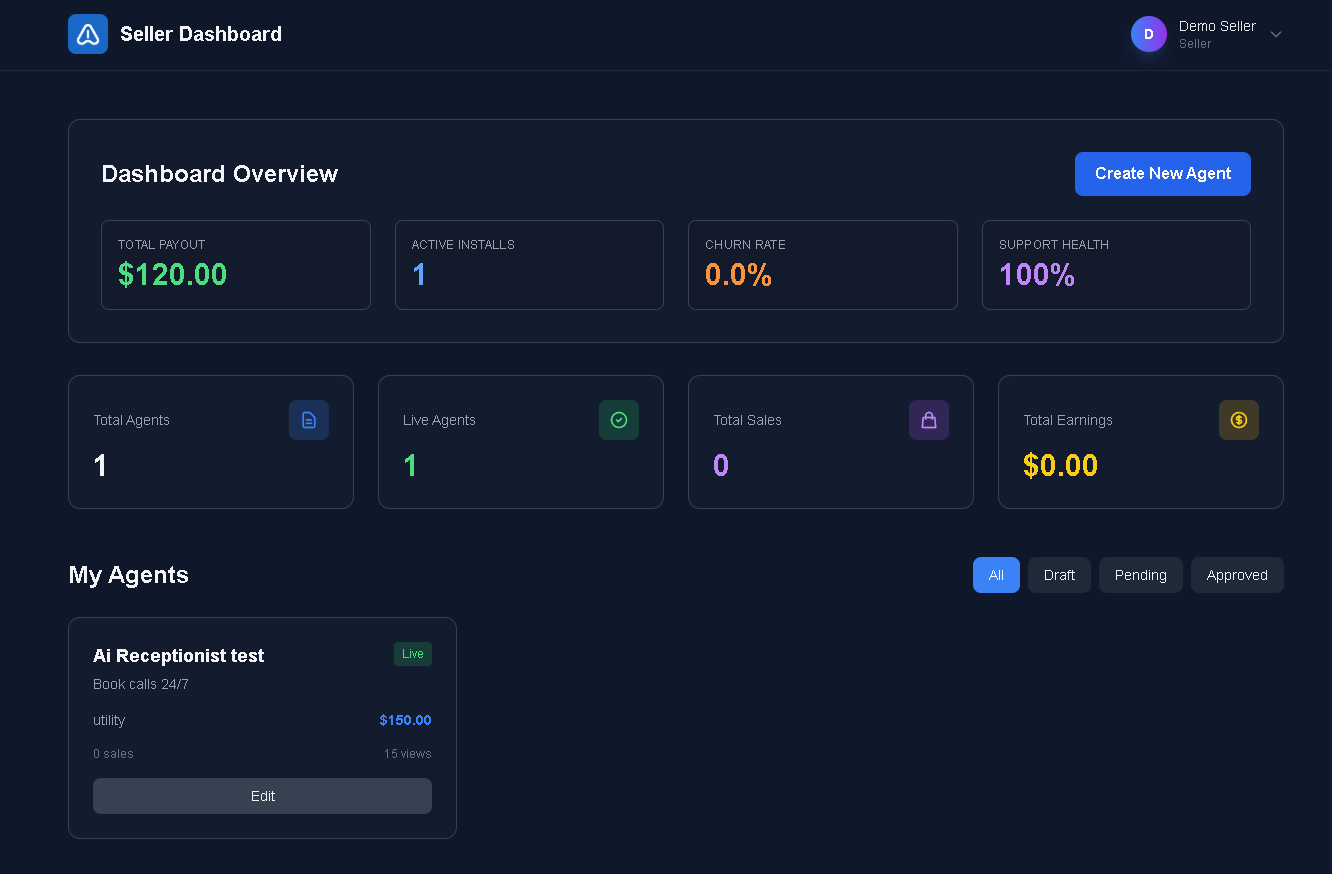Viewport: 1332px width, 874px height.
Task: Edit the Ai Receptionist test agent
Action: click(x=262, y=796)
